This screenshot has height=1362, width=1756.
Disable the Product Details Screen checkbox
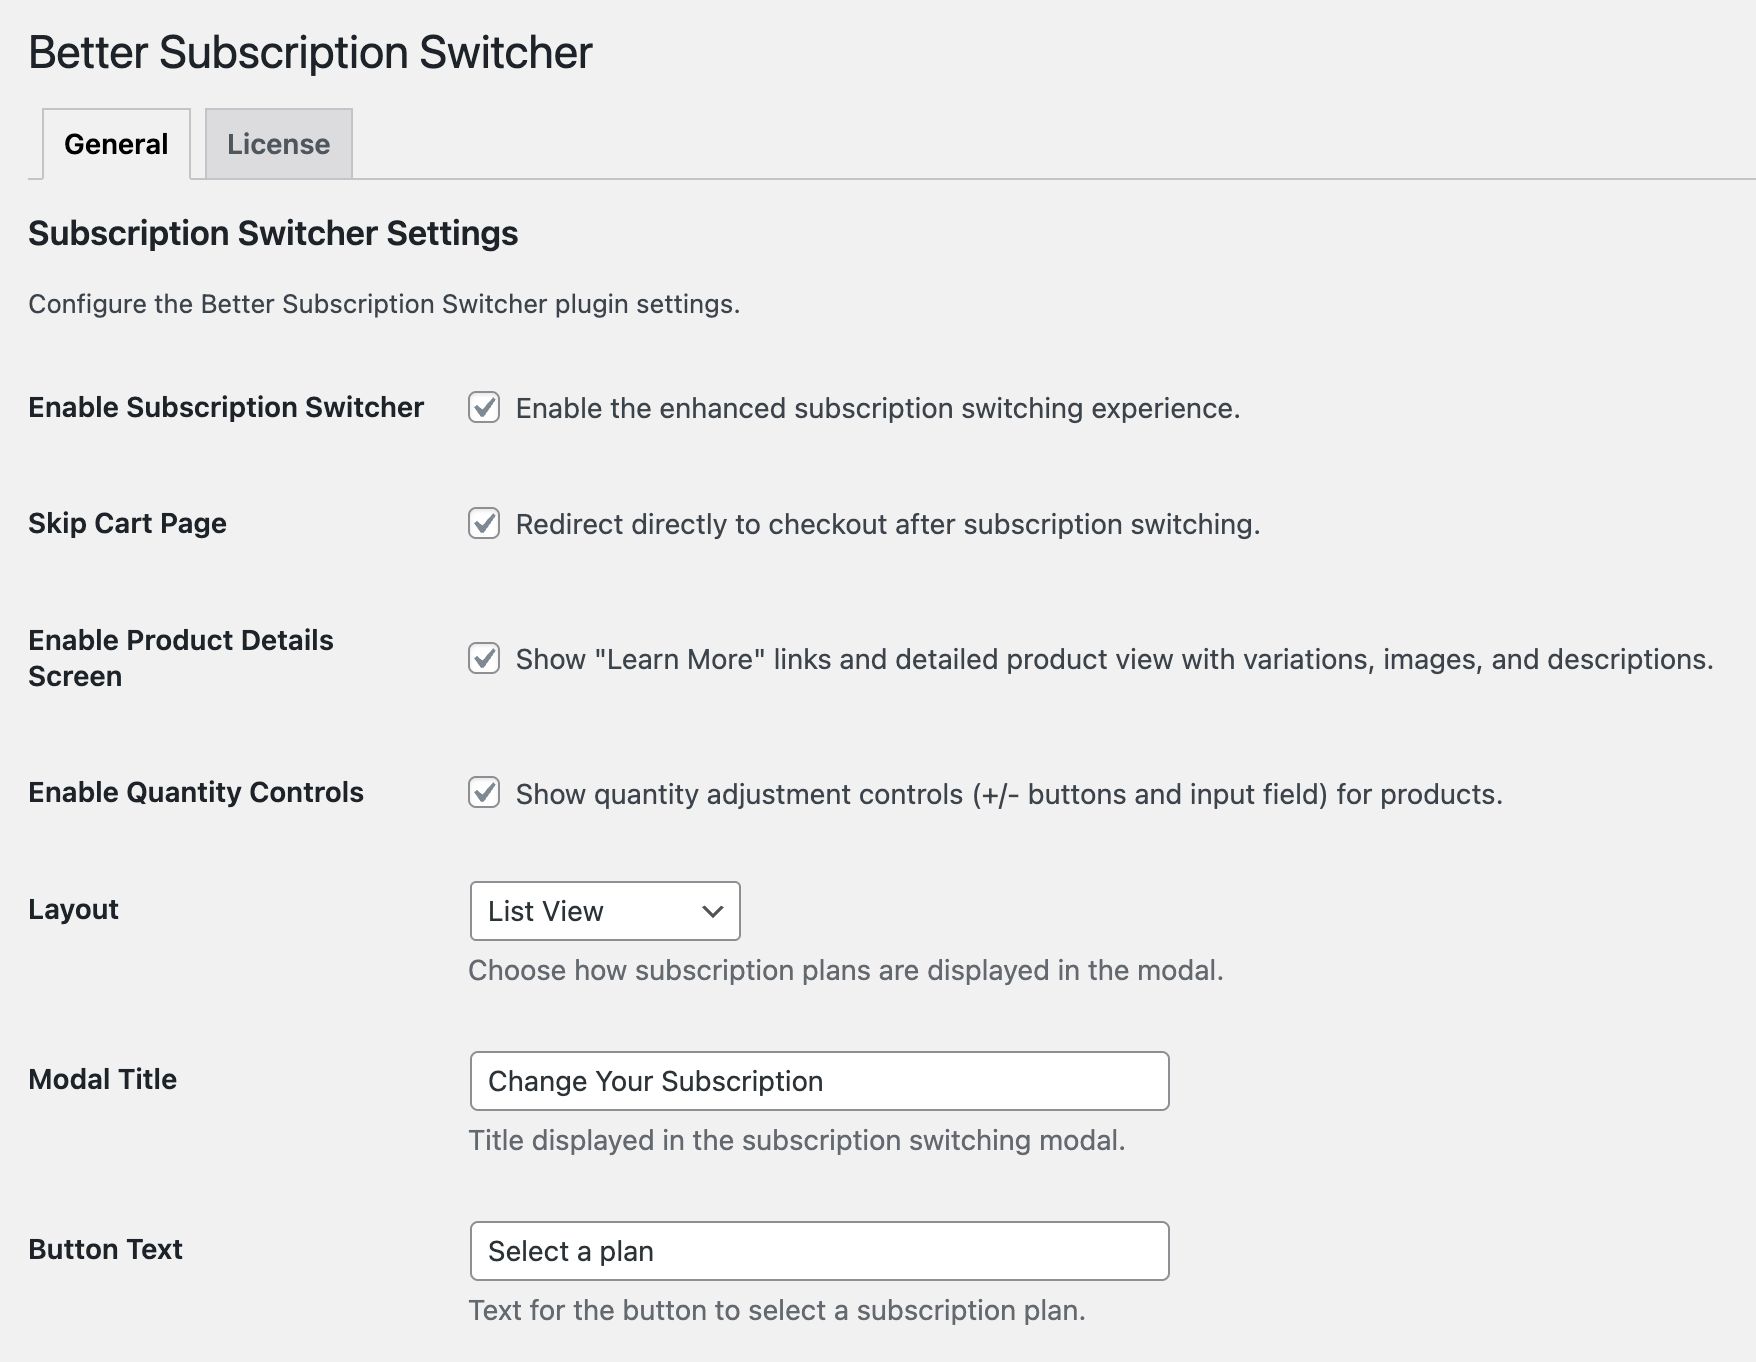coord(484,659)
